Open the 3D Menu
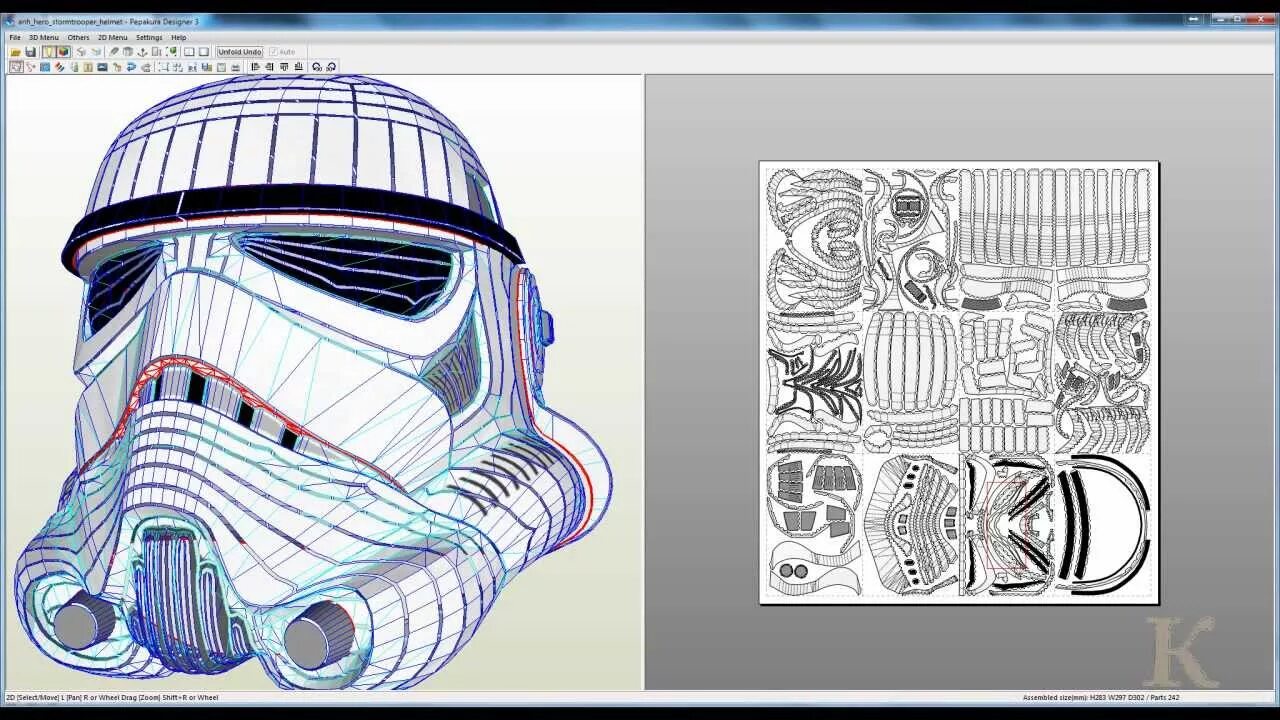Image resolution: width=1280 pixels, height=720 pixels. click(x=44, y=37)
